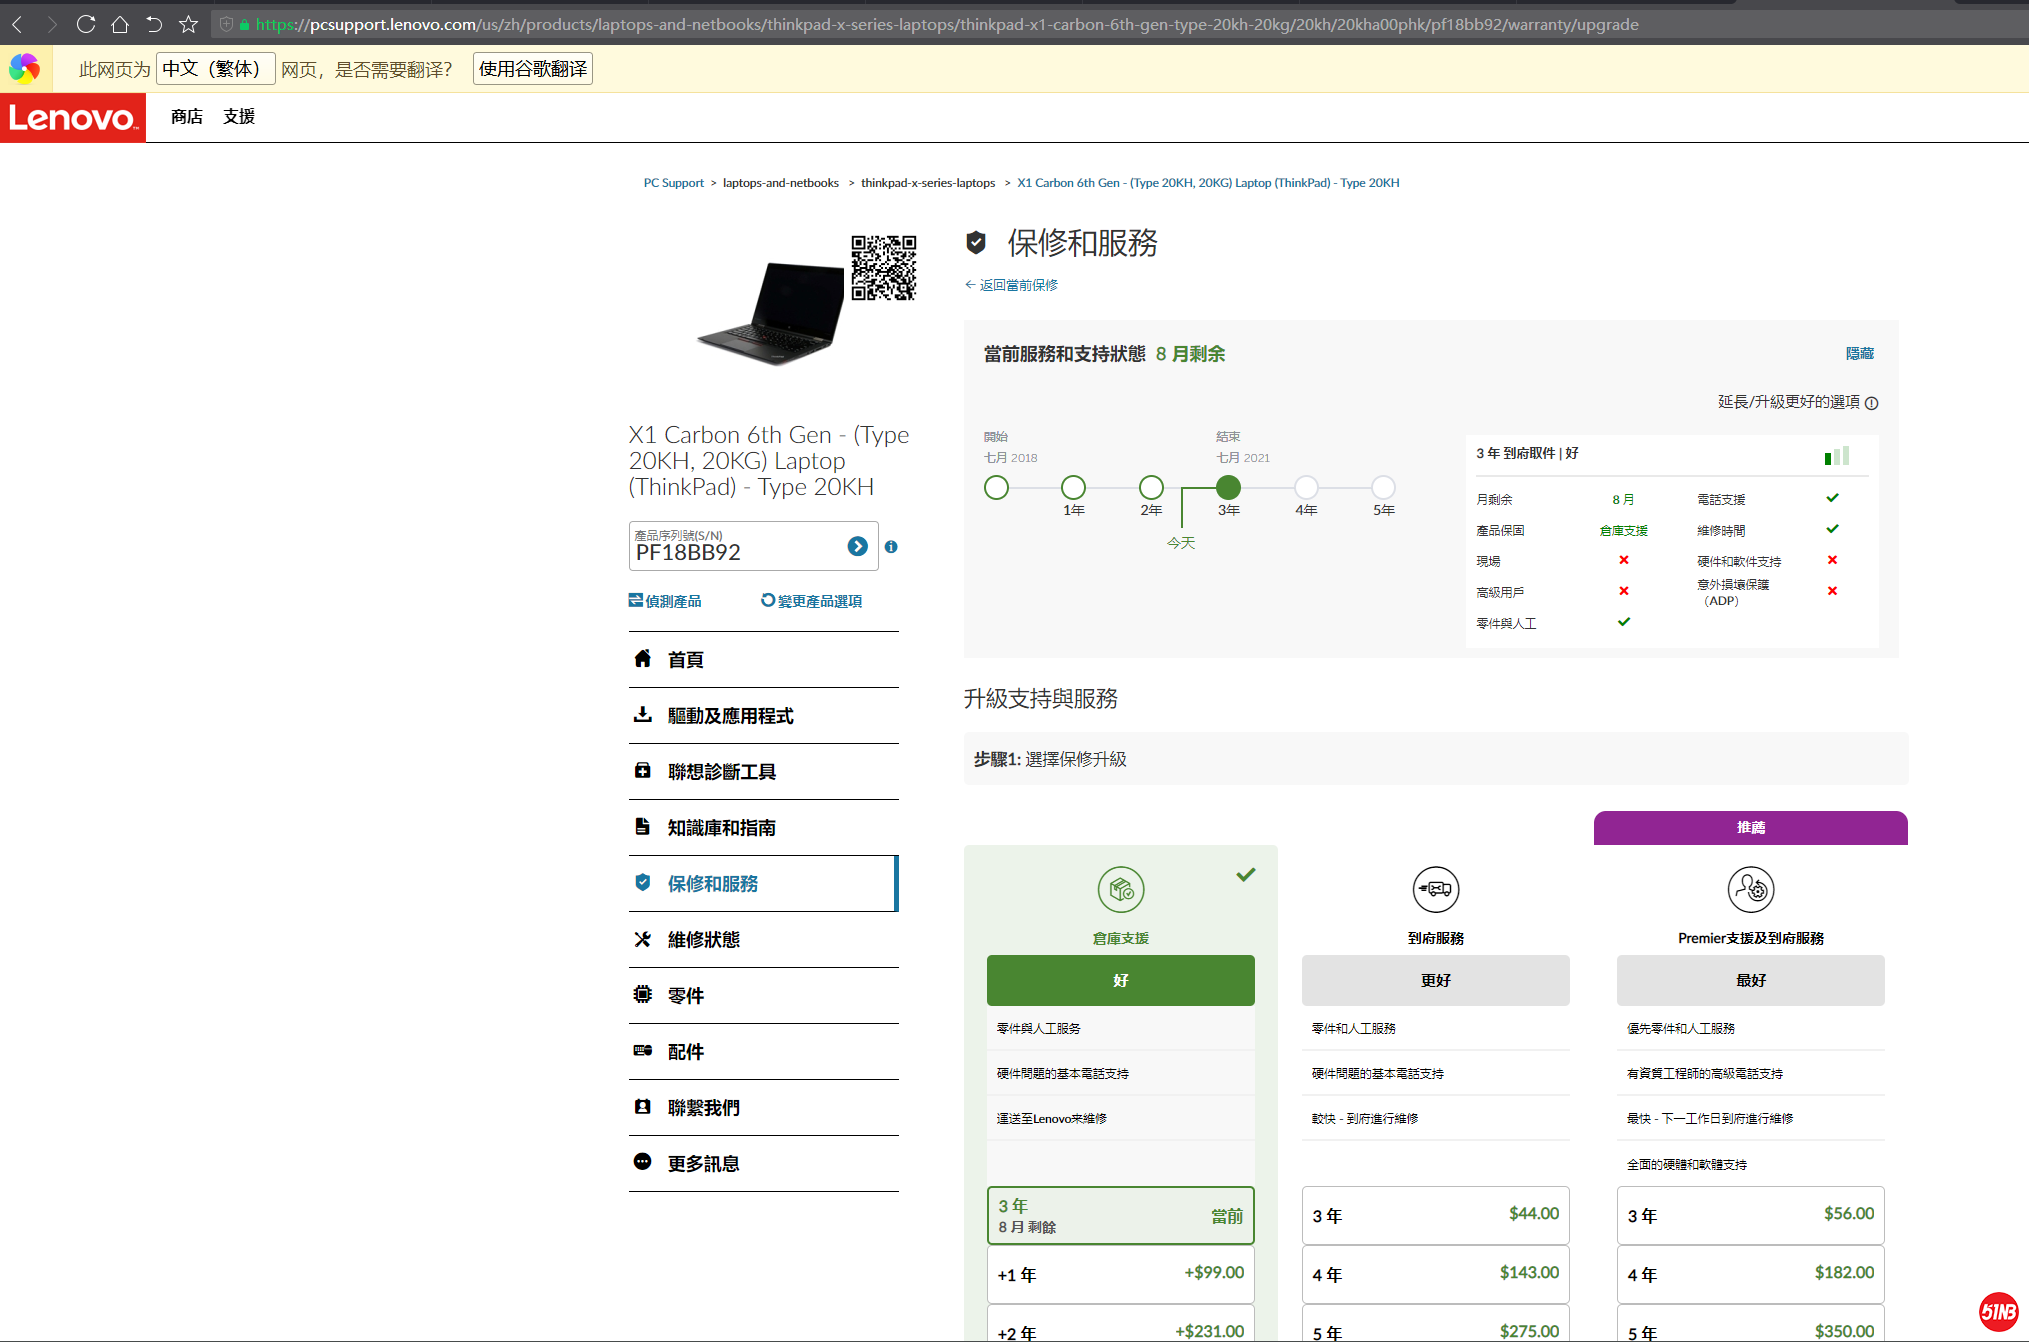Collapse the status panel via 隱藏 link

[1859, 354]
